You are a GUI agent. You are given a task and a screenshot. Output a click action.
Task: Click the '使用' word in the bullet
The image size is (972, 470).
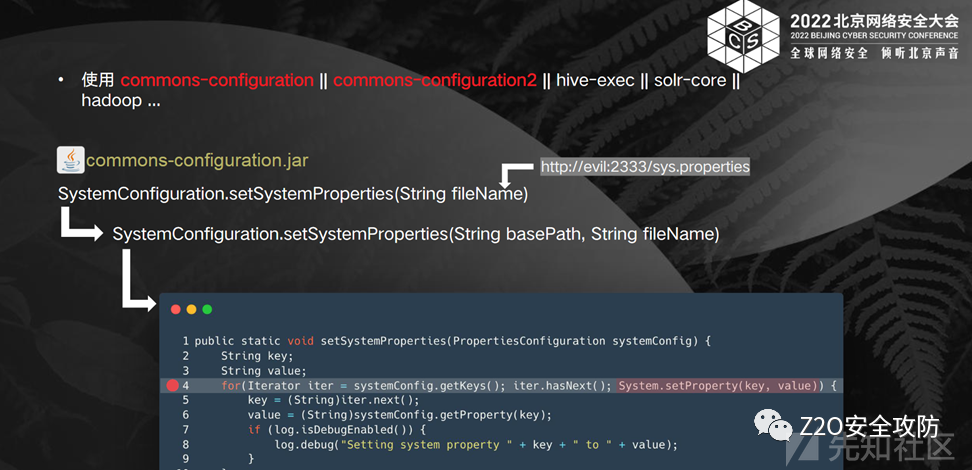pyautogui.click(x=98, y=80)
